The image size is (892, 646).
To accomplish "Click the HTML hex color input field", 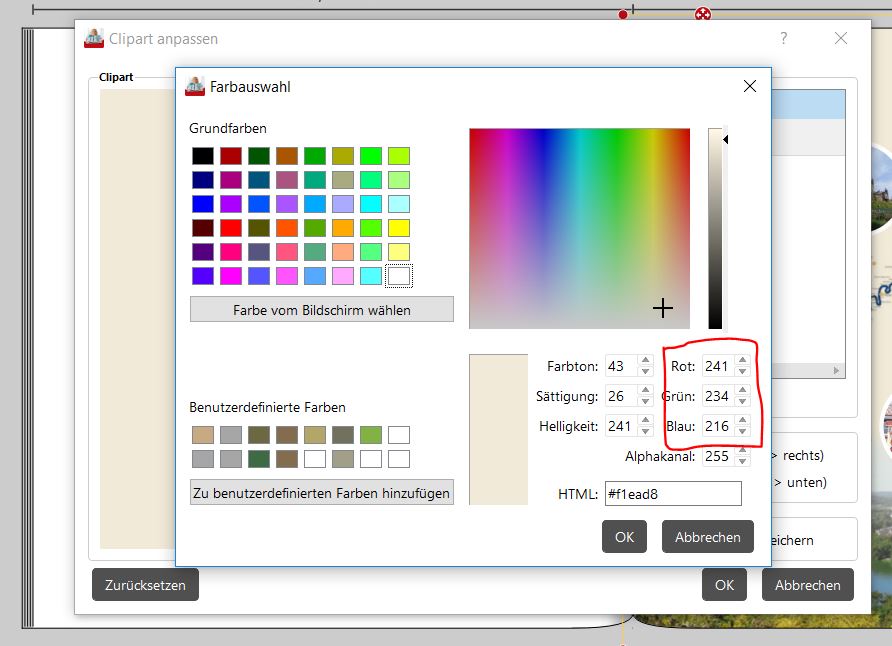I will (x=672, y=494).
